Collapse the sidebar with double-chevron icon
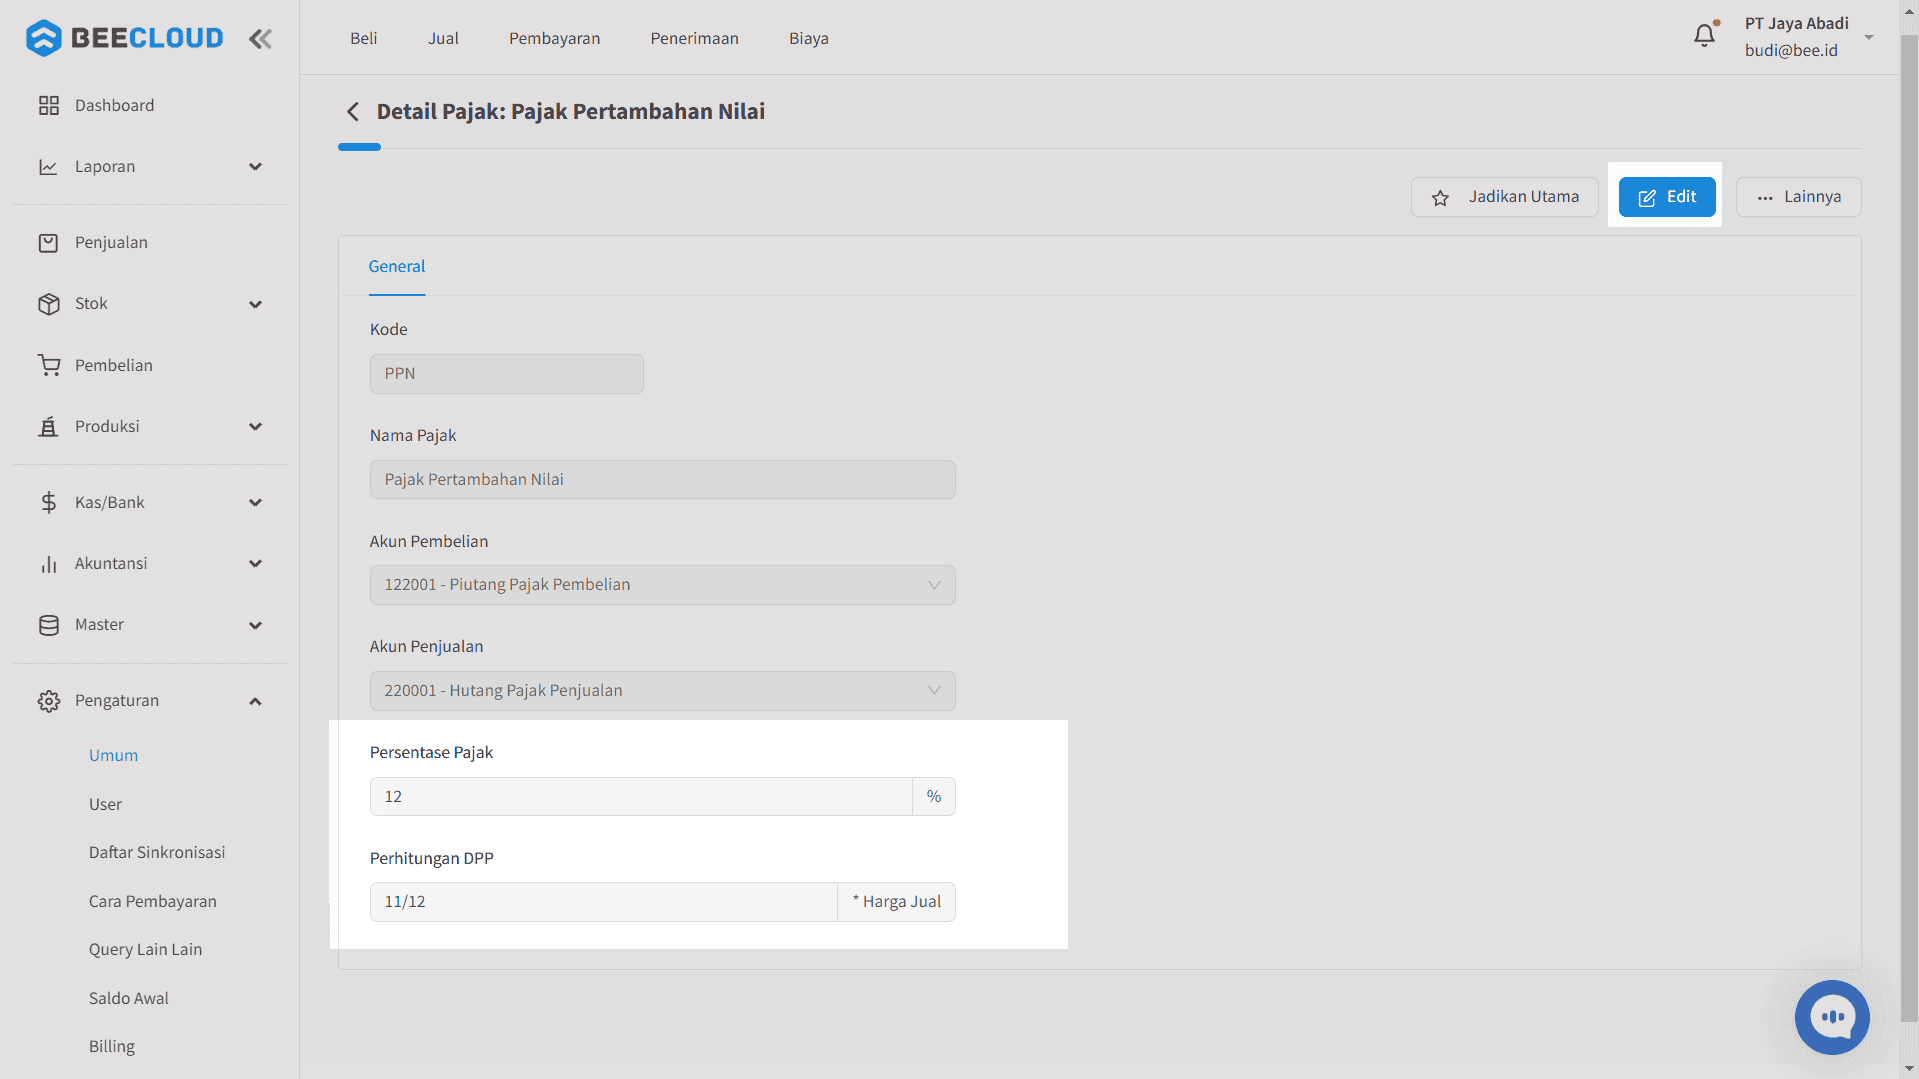The width and height of the screenshot is (1919, 1079). click(x=260, y=39)
